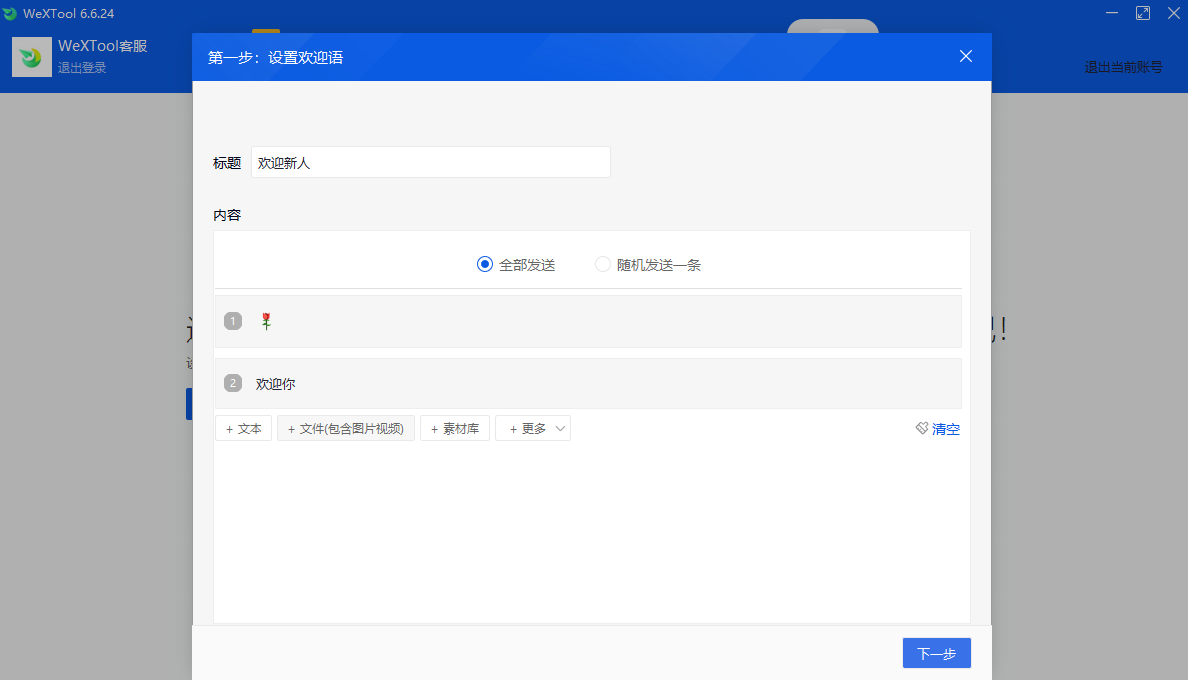The image size is (1188, 680).
Task: Open the 素材库 material library
Action: tap(455, 429)
